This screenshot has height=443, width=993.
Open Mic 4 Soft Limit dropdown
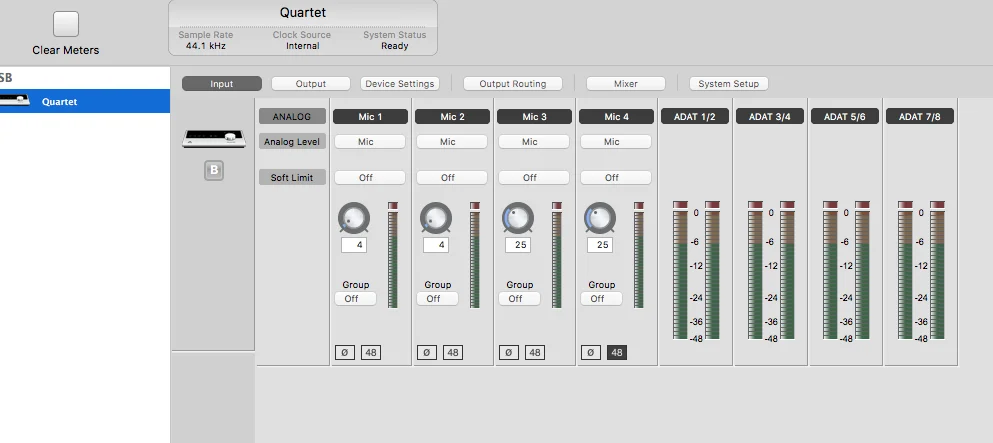pos(616,178)
